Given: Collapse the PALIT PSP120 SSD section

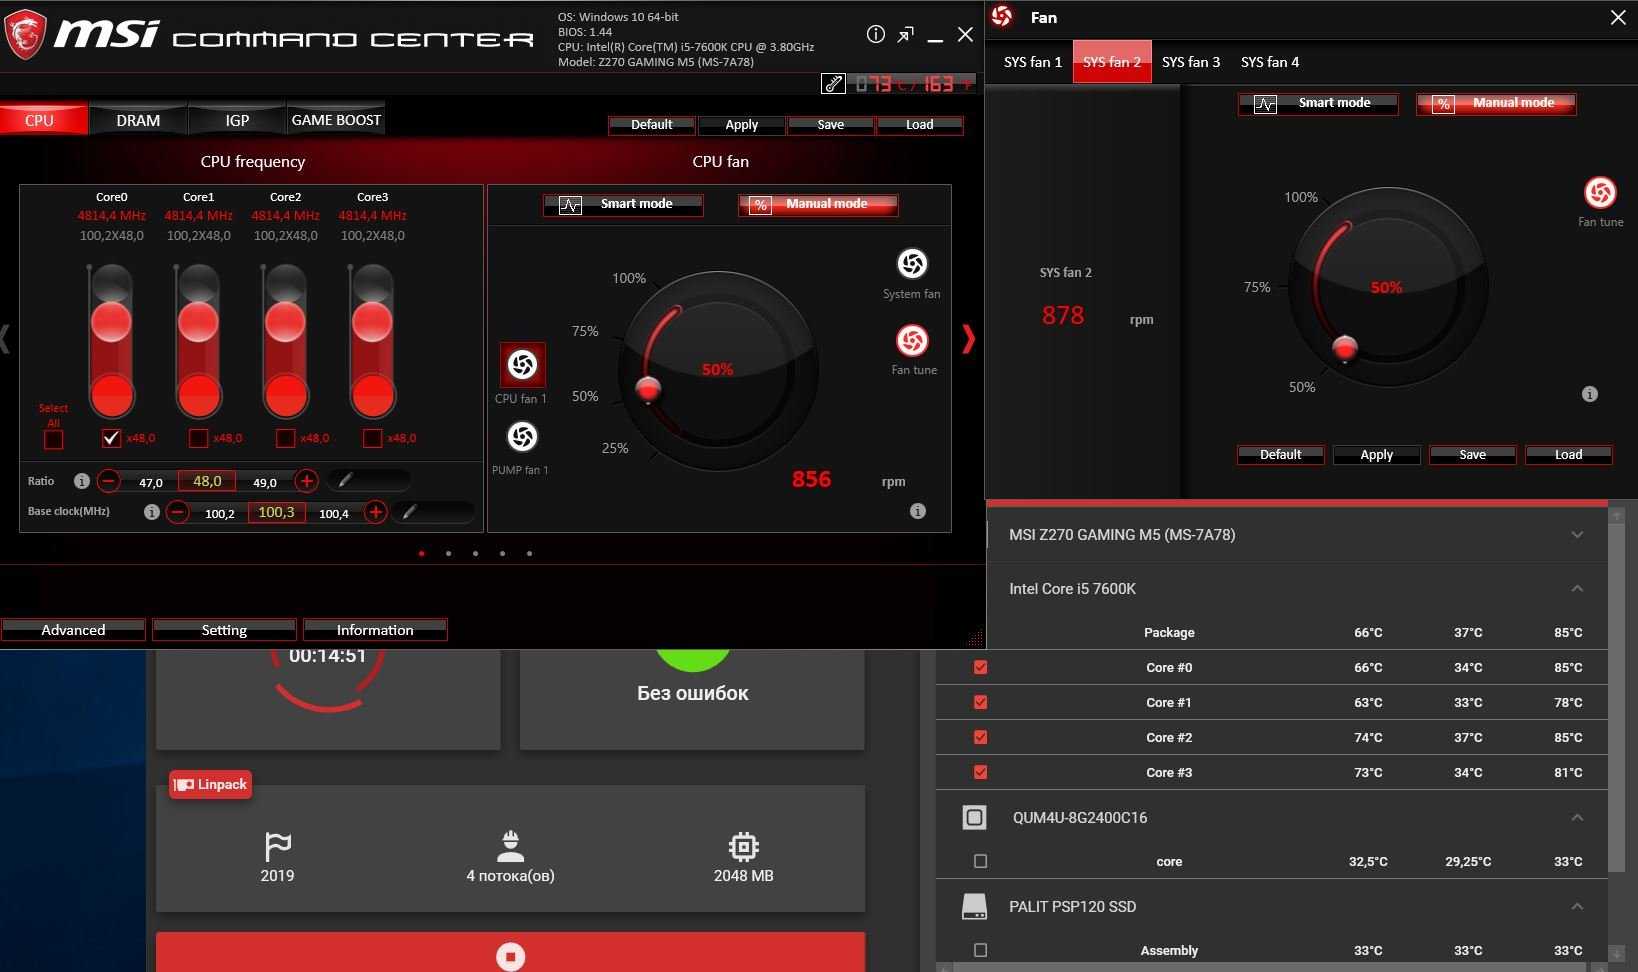Looking at the screenshot, I should pos(1577,907).
